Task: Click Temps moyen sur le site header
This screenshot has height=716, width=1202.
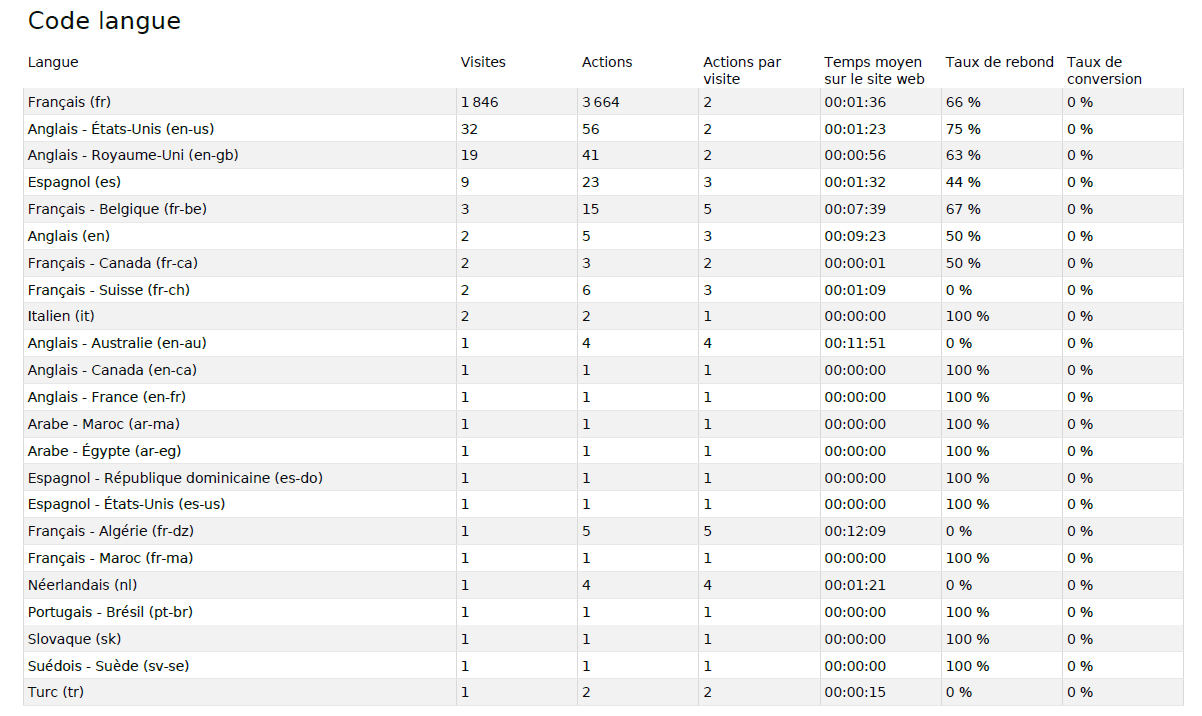Action: (x=873, y=70)
